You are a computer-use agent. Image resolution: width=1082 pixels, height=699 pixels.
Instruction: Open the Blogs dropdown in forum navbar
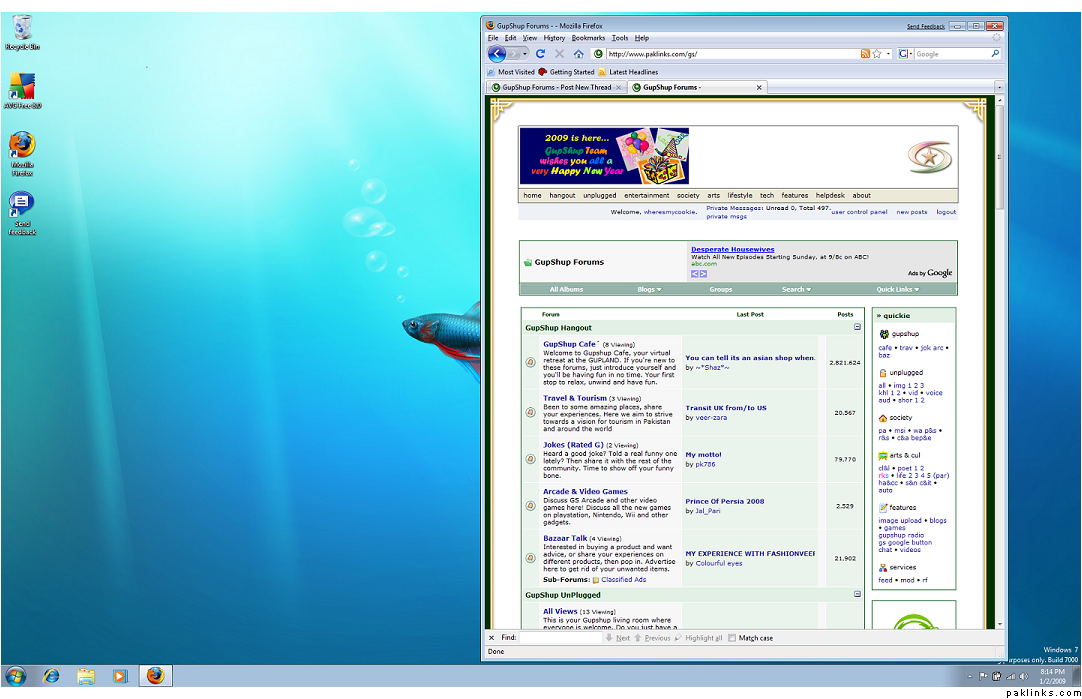(649, 290)
